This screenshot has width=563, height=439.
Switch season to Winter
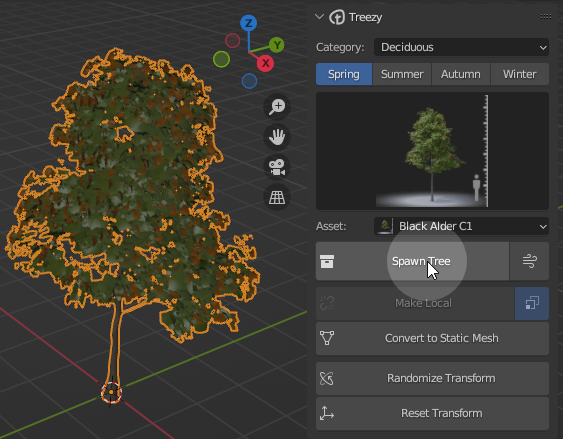tap(520, 74)
